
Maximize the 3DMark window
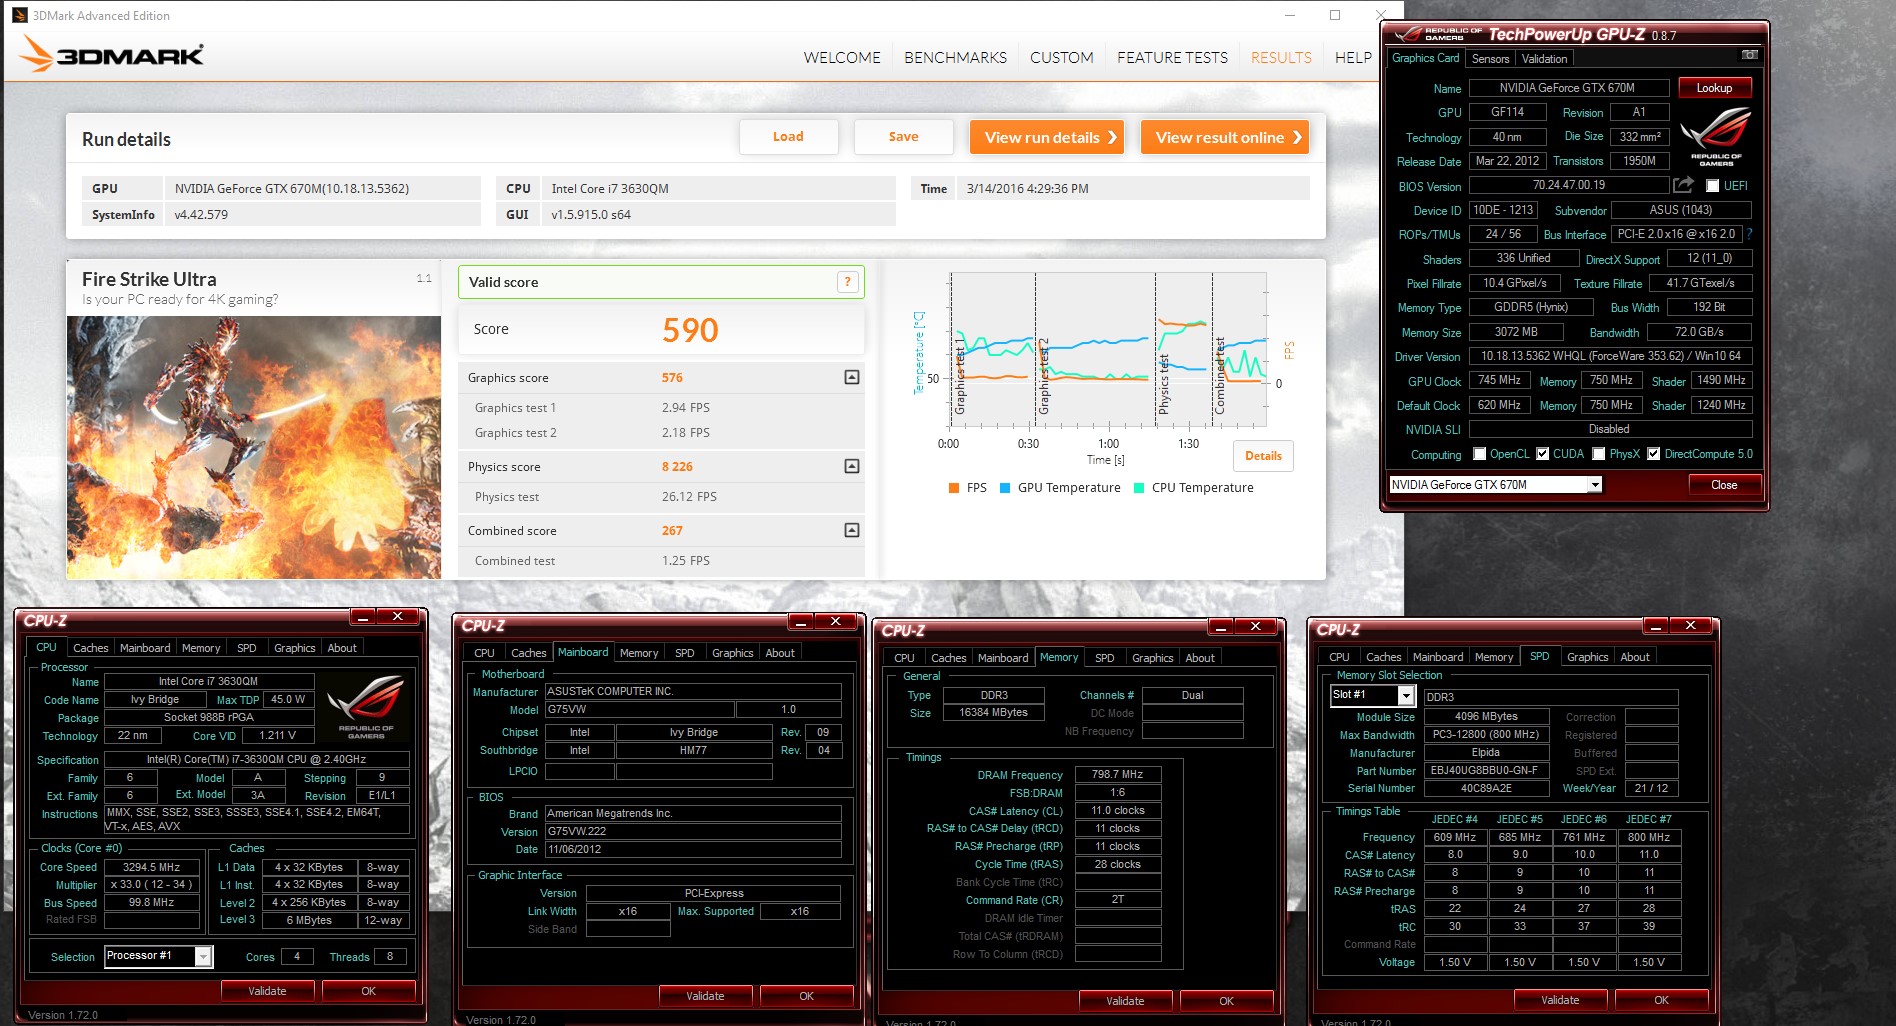1335,15
